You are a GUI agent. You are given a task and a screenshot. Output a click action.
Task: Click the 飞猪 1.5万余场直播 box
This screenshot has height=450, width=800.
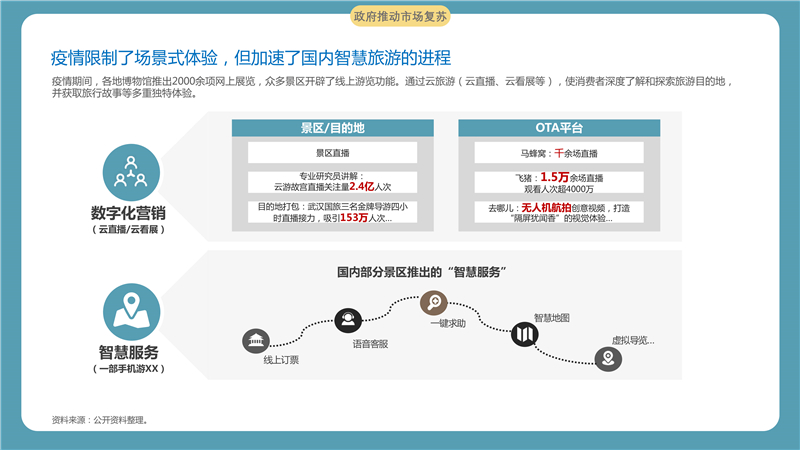(559, 182)
